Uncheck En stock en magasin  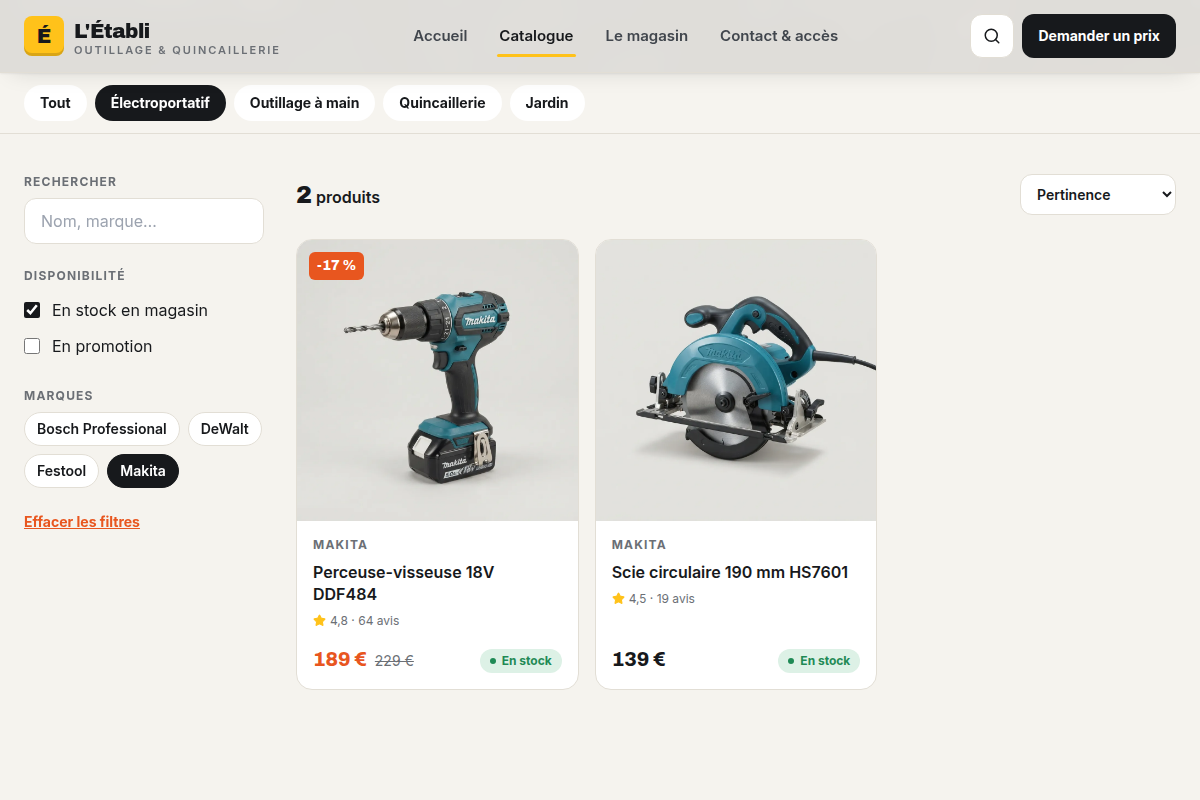tap(32, 310)
